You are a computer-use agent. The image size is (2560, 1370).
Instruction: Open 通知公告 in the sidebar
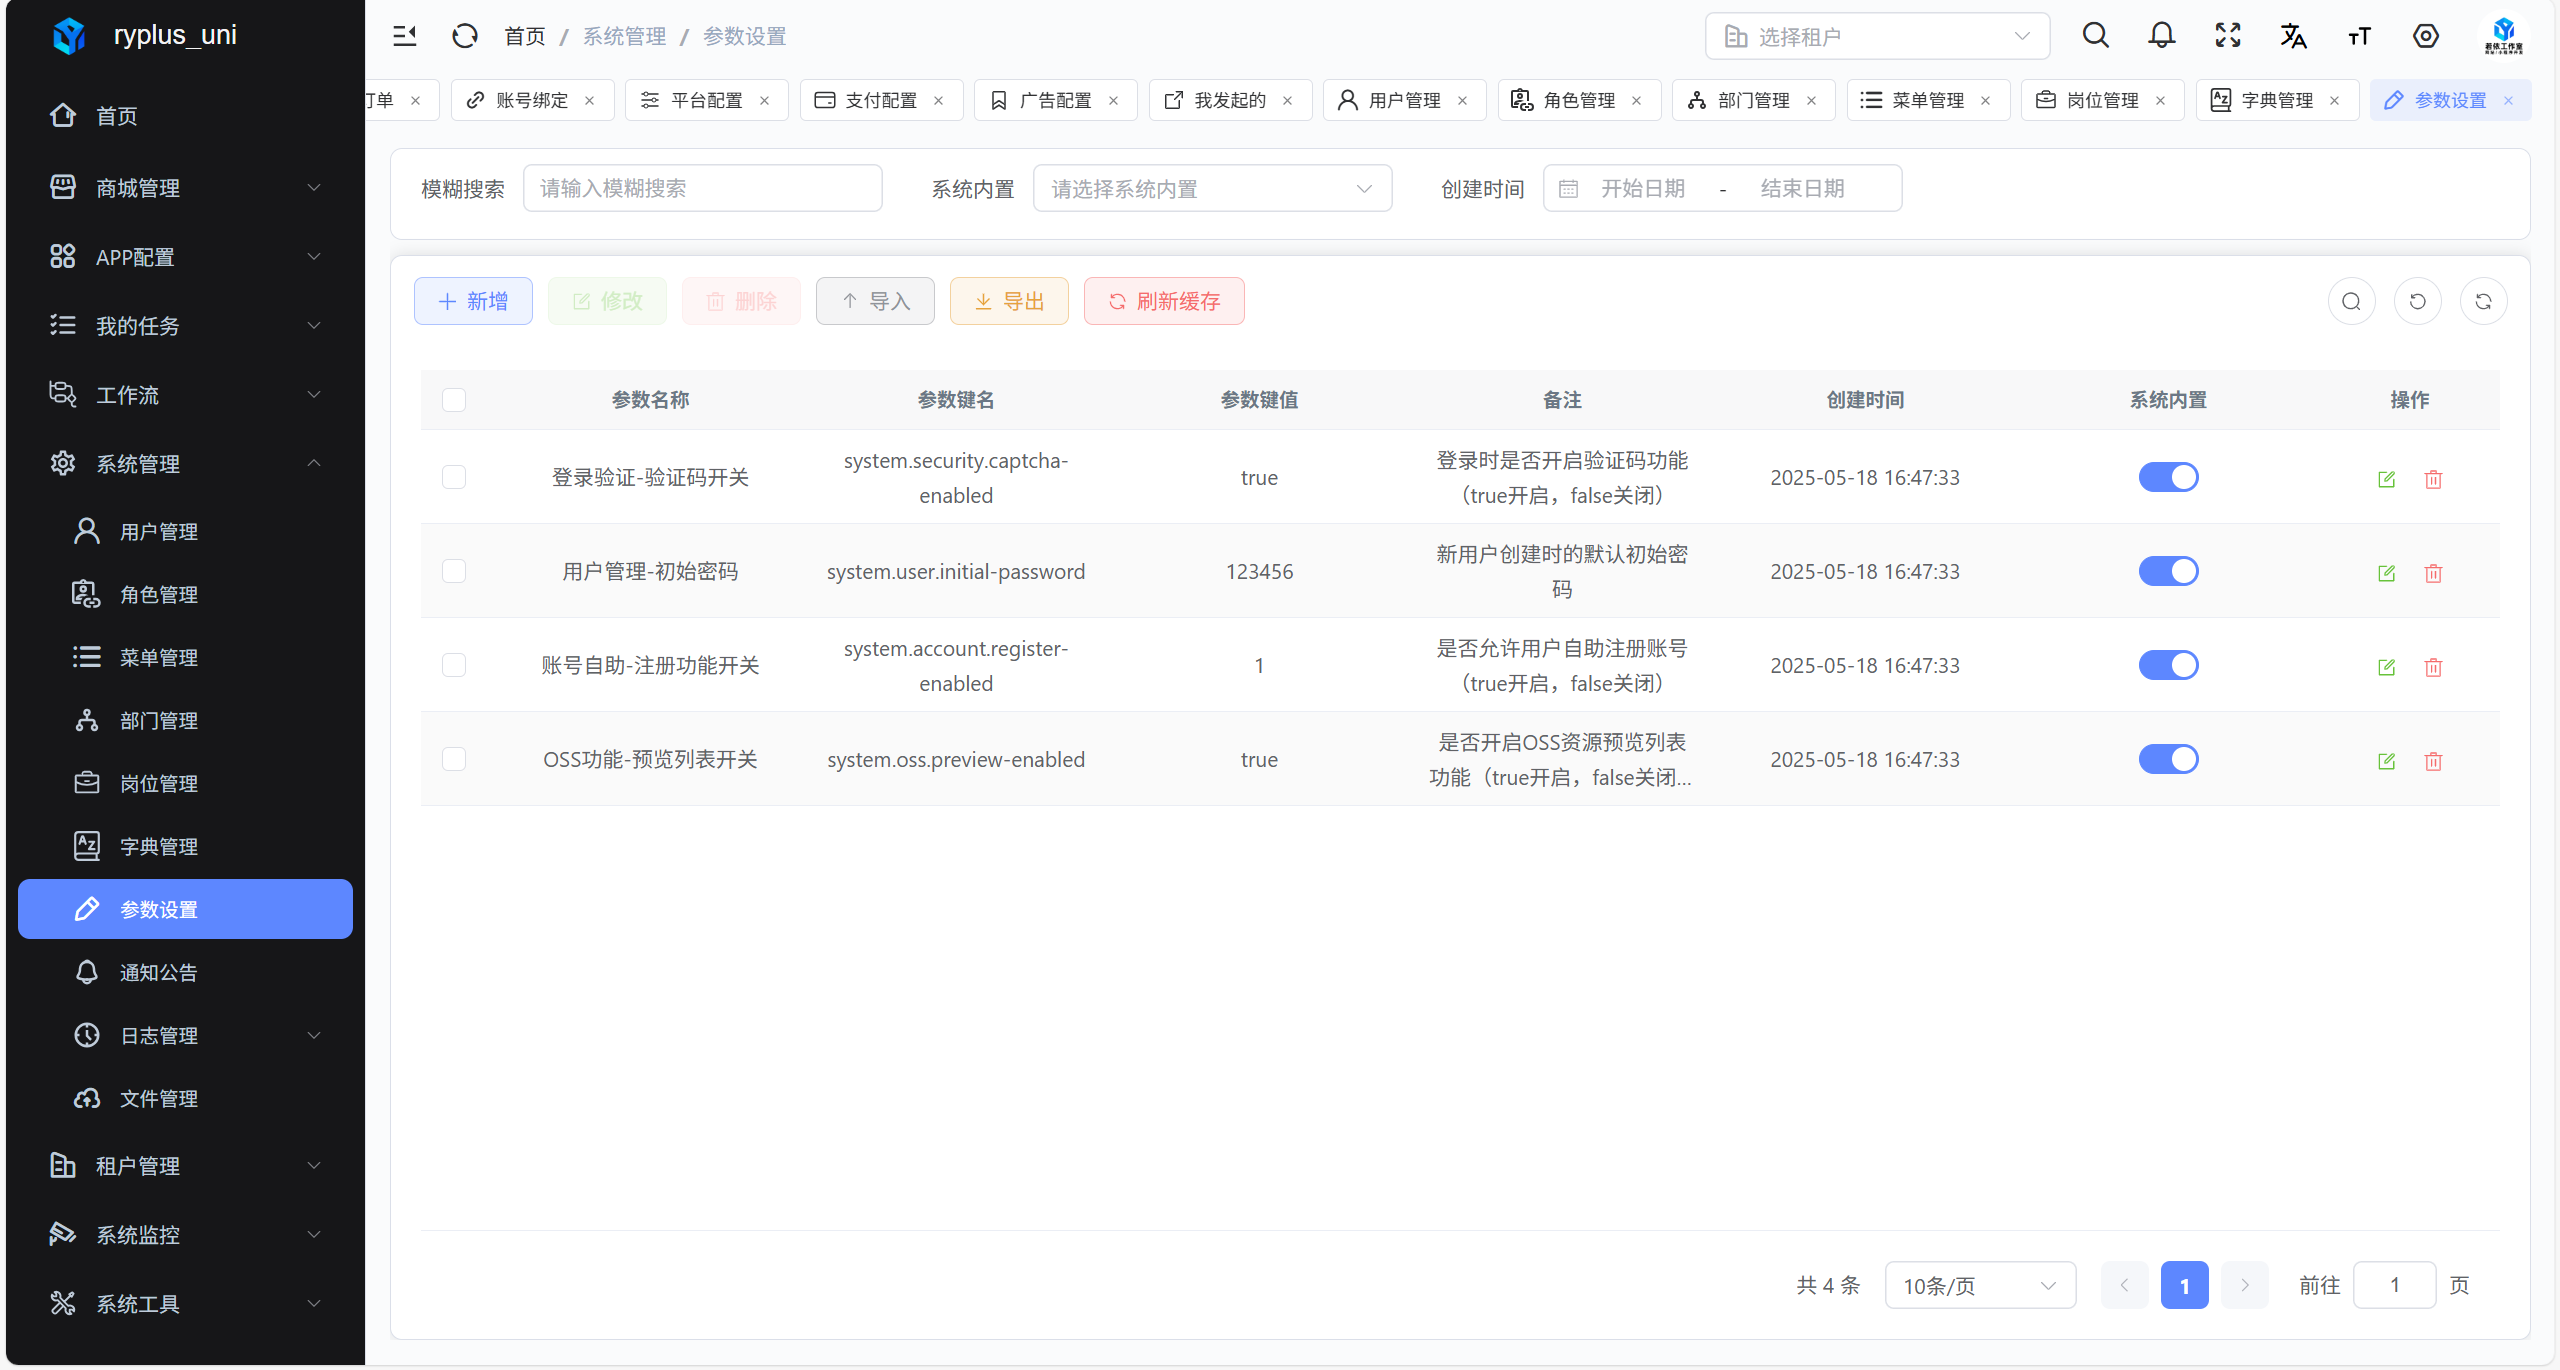[x=158, y=972]
